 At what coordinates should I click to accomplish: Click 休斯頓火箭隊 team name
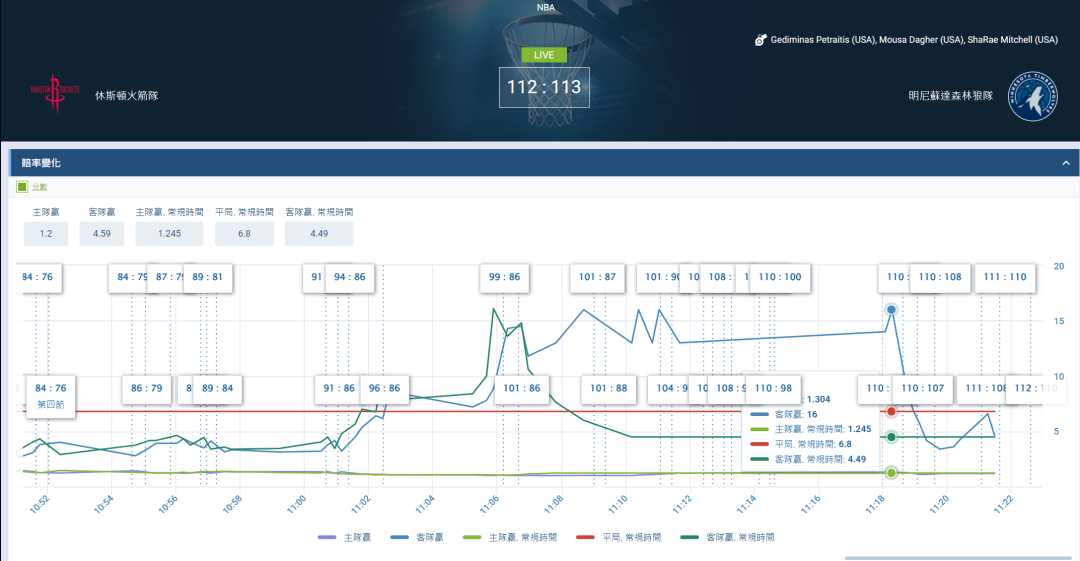pyautogui.click(x=127, y=96)
